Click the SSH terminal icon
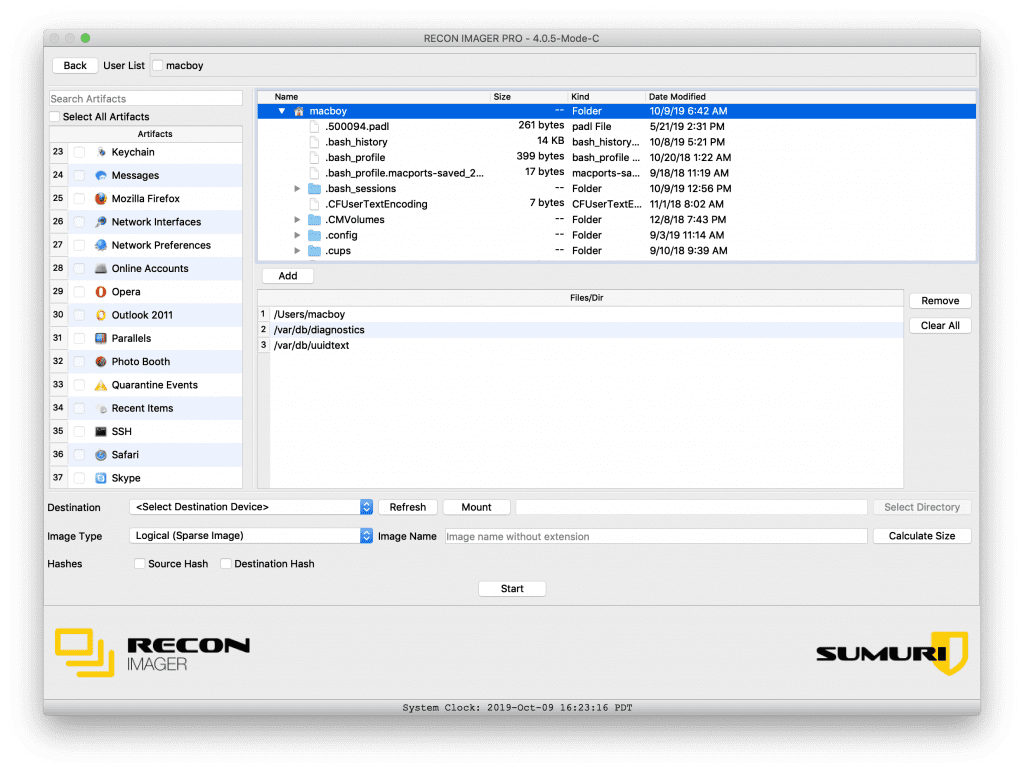This screenshot has width=1024, height=773. (101, 432)
